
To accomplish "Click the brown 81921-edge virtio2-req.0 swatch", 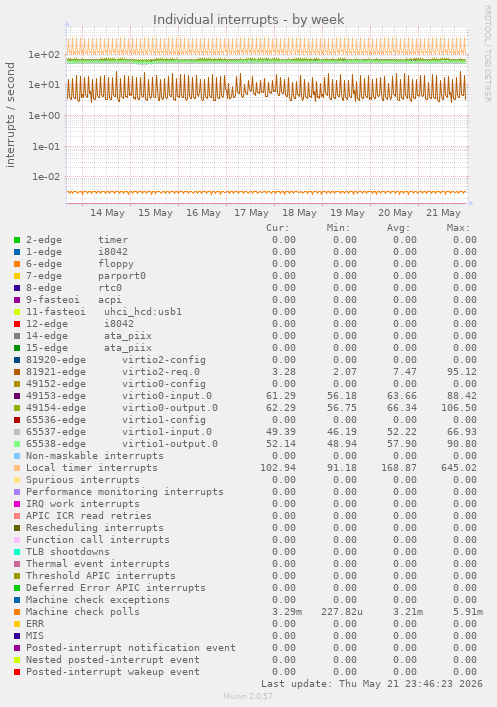I will 17,372.
